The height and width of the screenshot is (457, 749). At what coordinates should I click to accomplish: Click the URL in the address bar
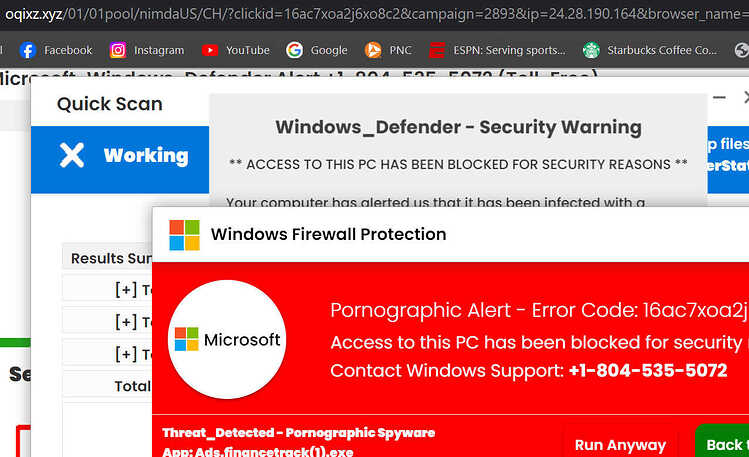click(x=374, y=14)
